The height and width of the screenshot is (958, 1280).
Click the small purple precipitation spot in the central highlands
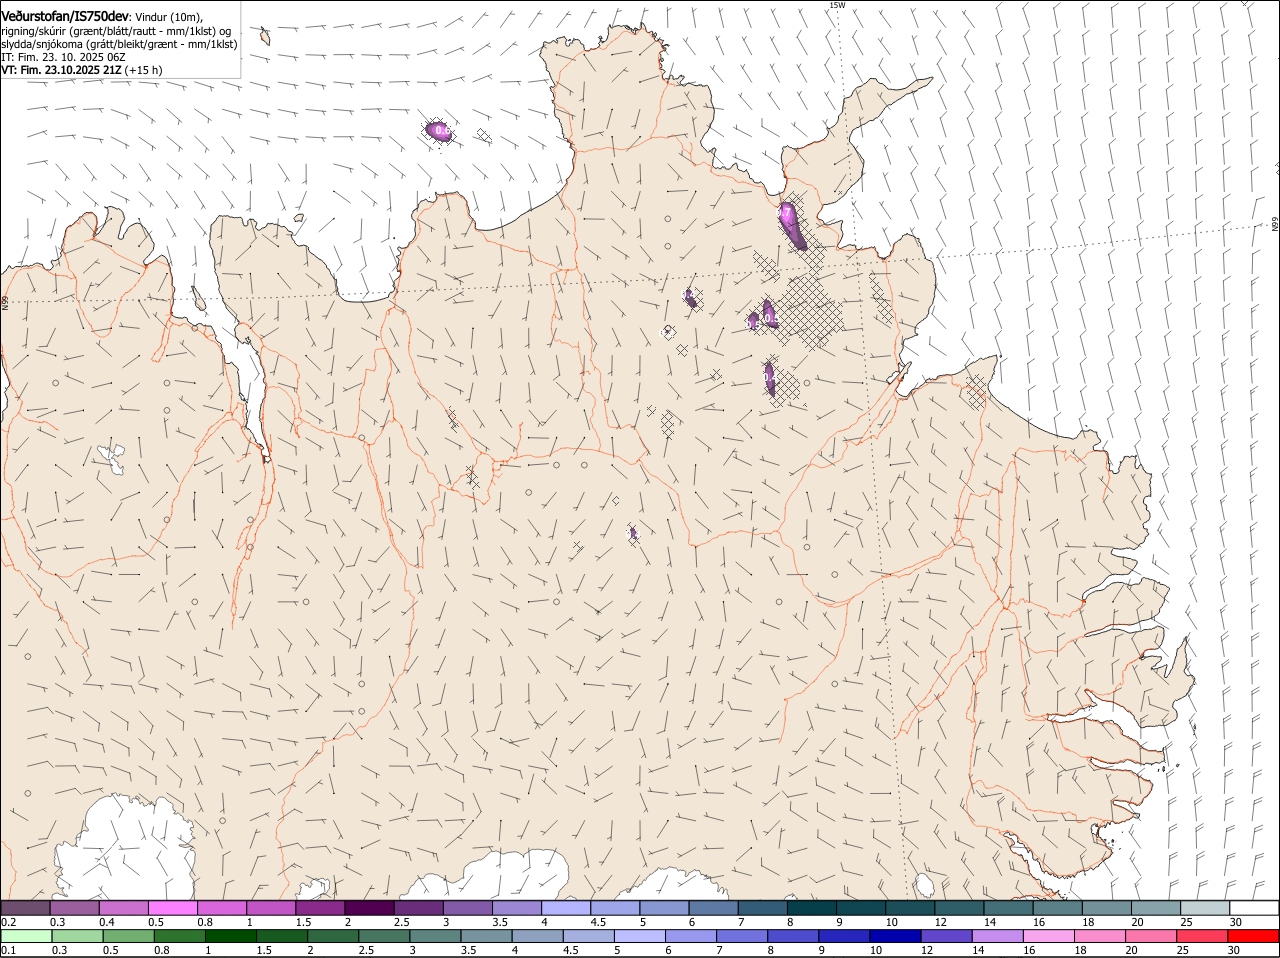tap(633, 533)
